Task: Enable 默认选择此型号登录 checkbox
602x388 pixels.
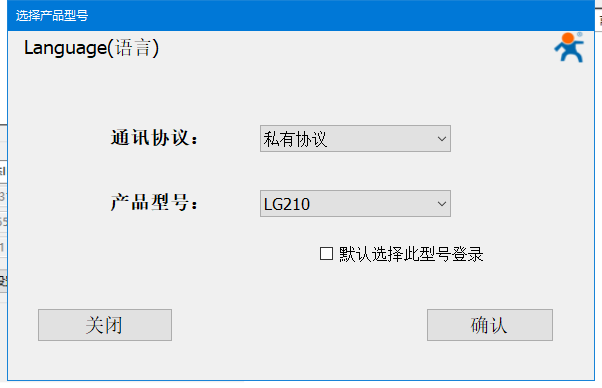Action: (x=326, y=254)
